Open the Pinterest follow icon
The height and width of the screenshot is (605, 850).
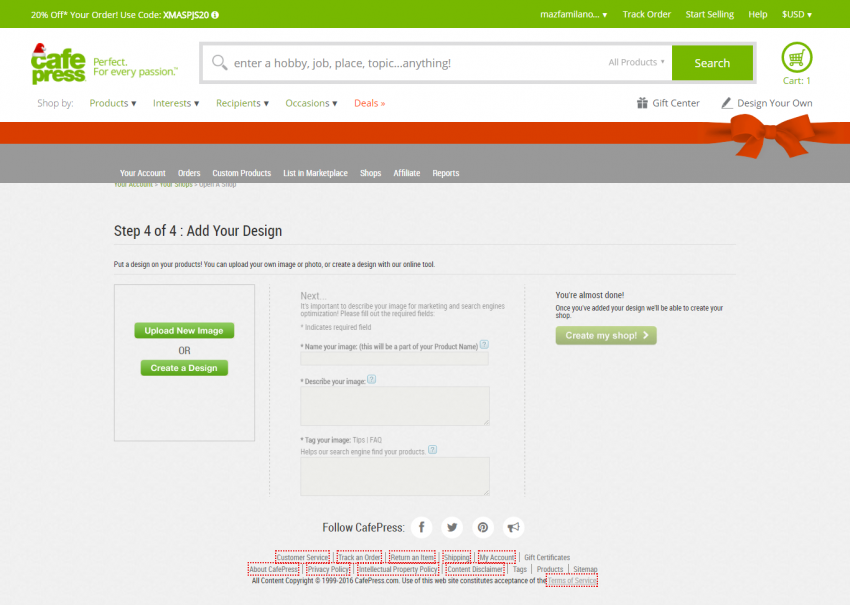[483, 527]
